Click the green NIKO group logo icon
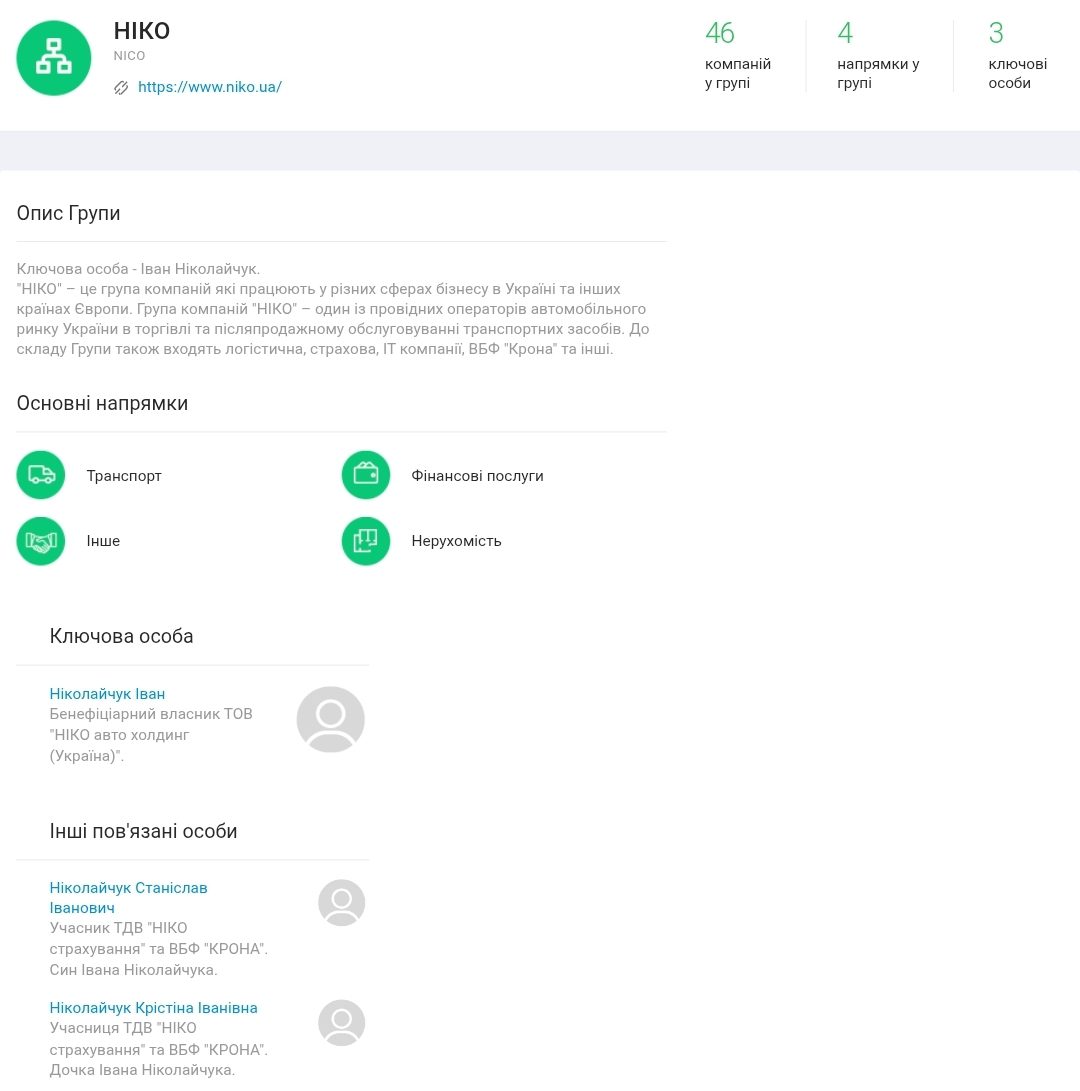The height and width of the screenshot is (1091, 1080). pyautogui.click(x=54, y=58)
